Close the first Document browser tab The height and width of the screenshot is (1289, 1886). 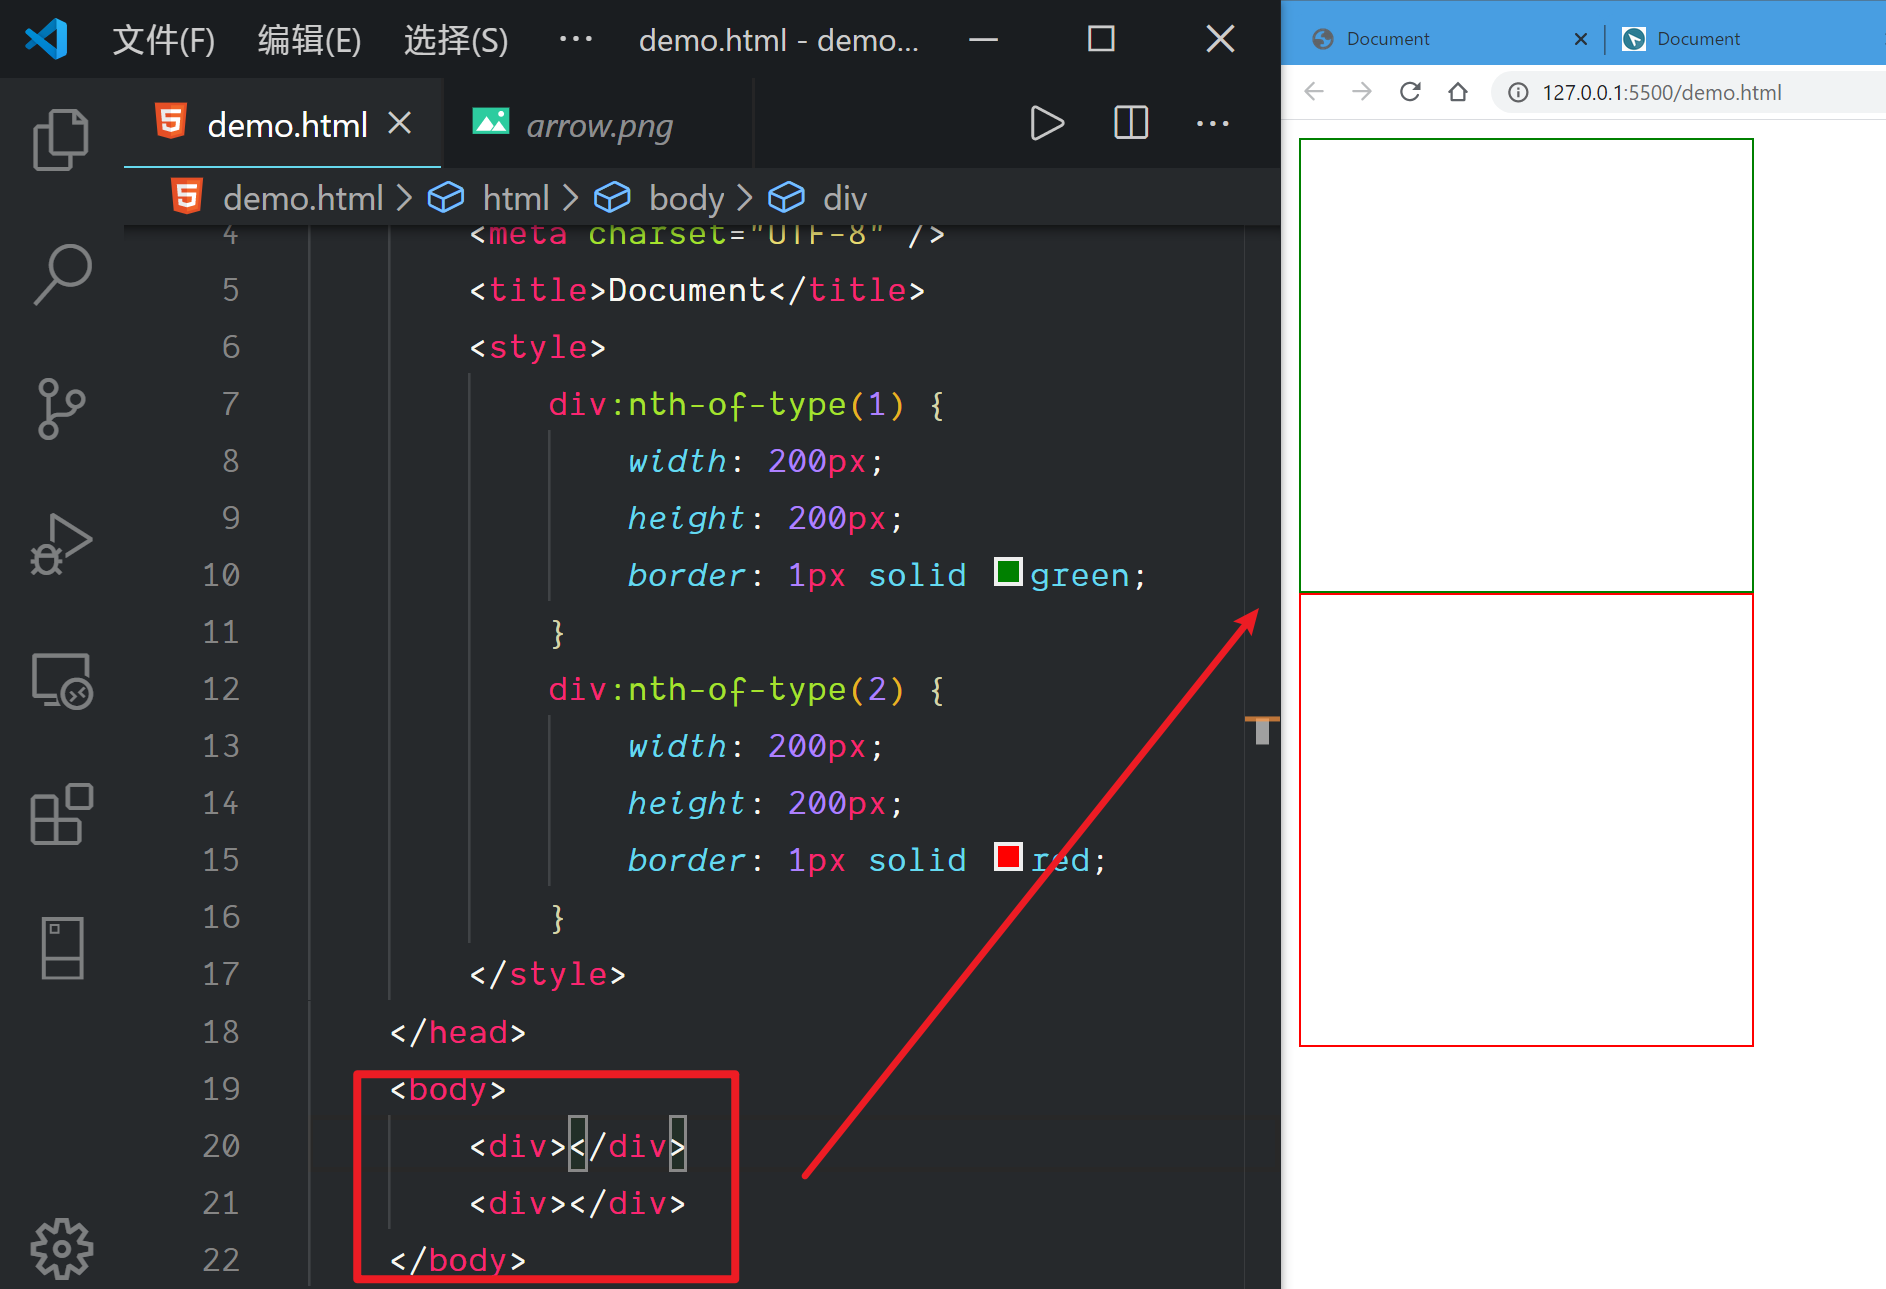pyautogui.click(x=1581, y=39)
